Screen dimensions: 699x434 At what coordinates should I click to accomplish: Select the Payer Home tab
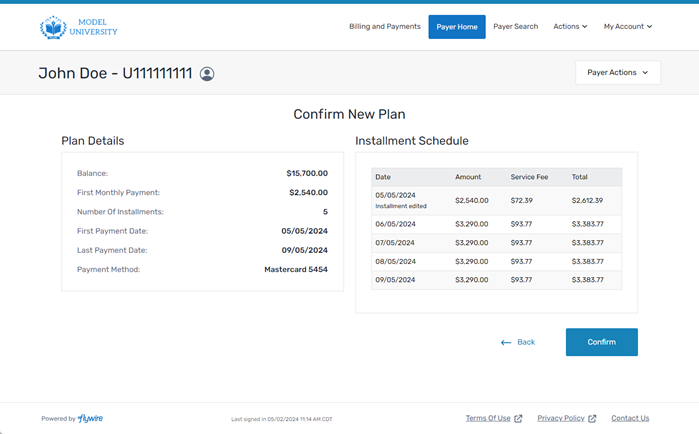(x=457, y=27)
